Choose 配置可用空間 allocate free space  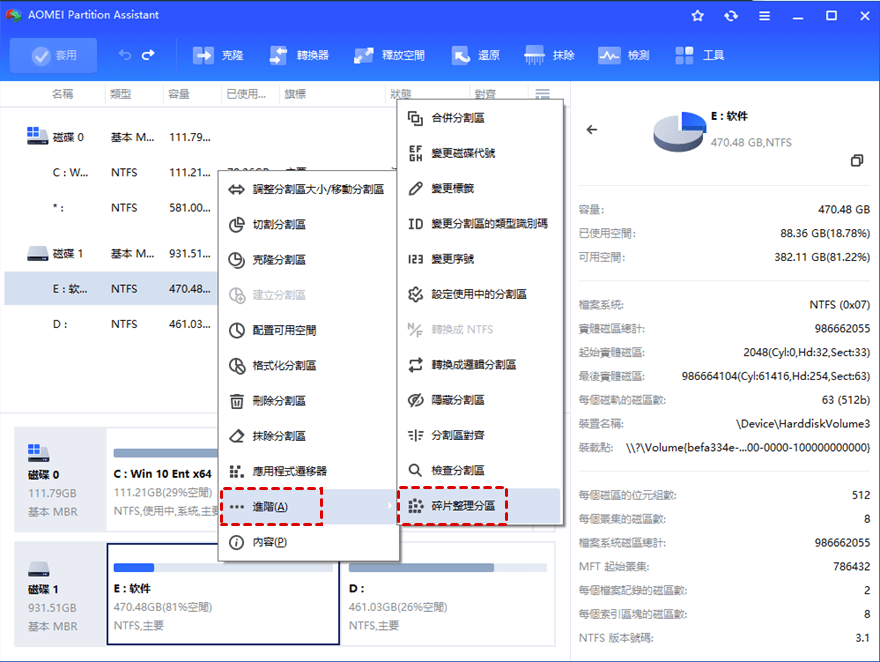coord(308,330)
